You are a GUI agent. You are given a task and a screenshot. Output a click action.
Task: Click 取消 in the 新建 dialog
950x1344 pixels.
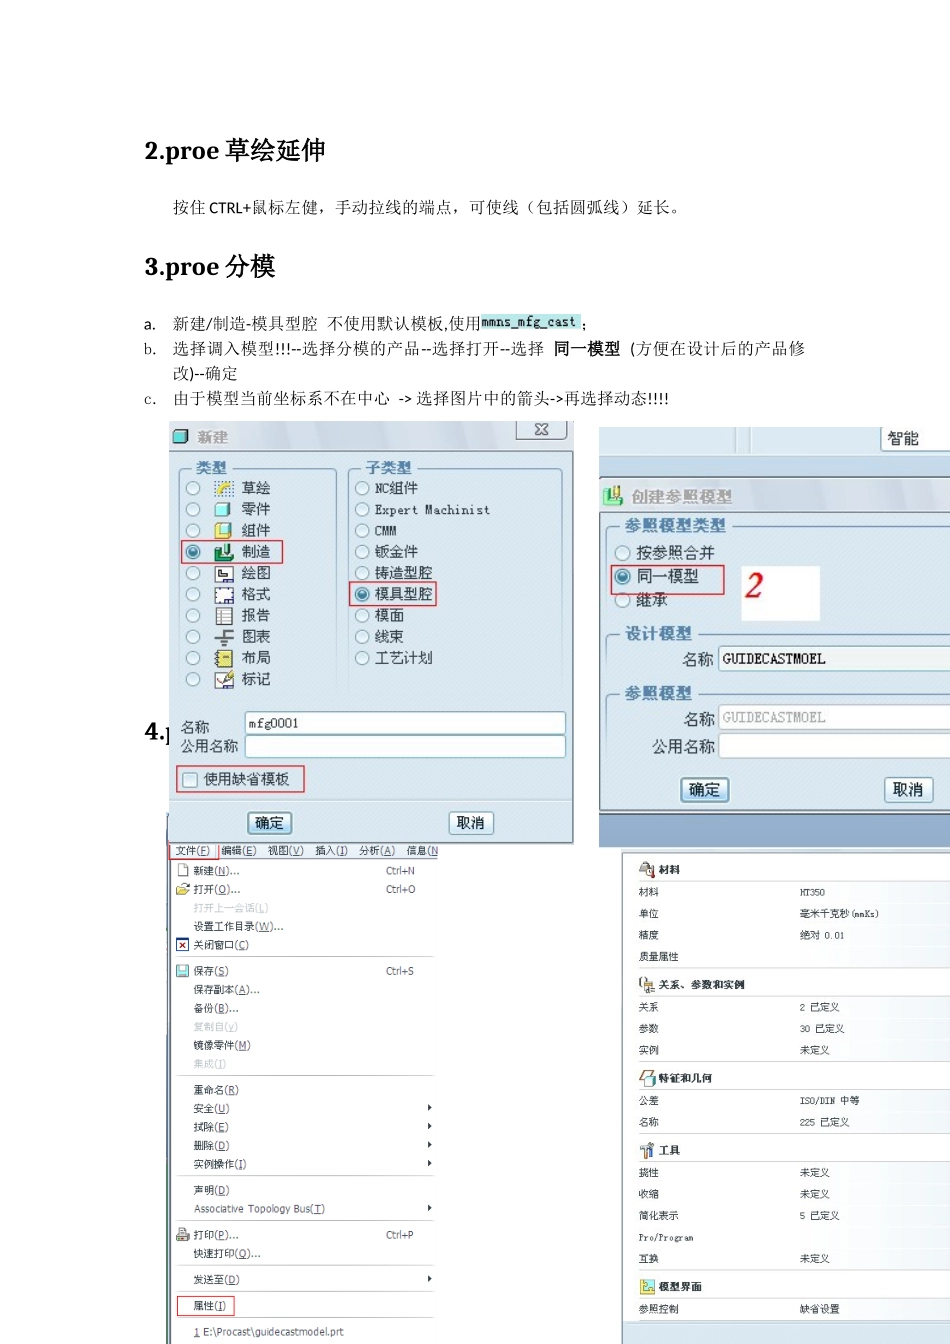pos(471,823)
